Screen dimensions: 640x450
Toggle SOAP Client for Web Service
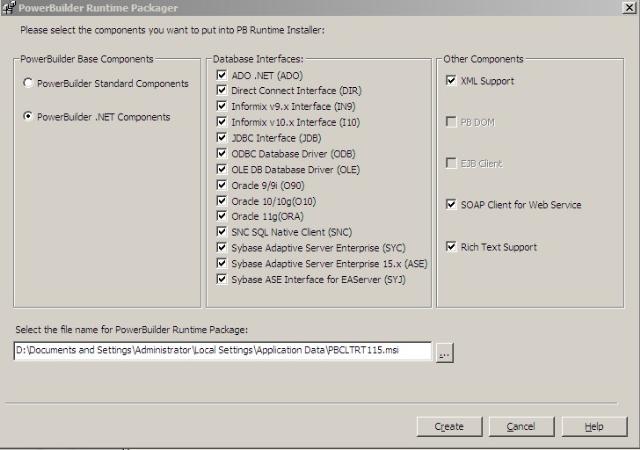coord(451,204)
